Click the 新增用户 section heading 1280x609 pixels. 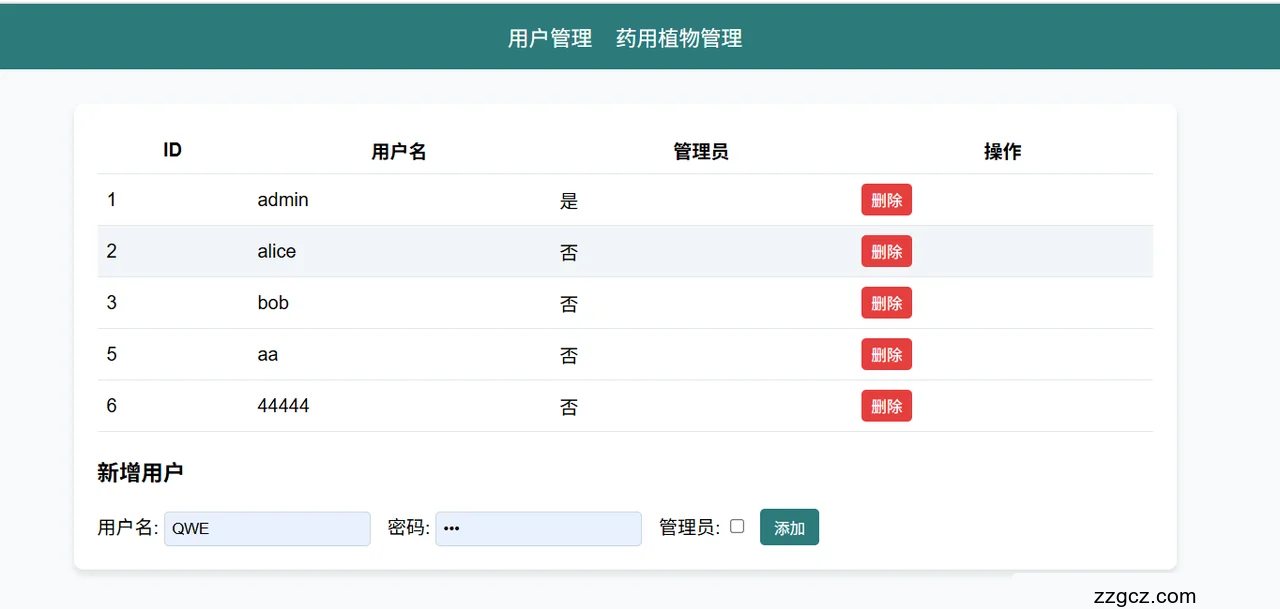tap(140, 473)
